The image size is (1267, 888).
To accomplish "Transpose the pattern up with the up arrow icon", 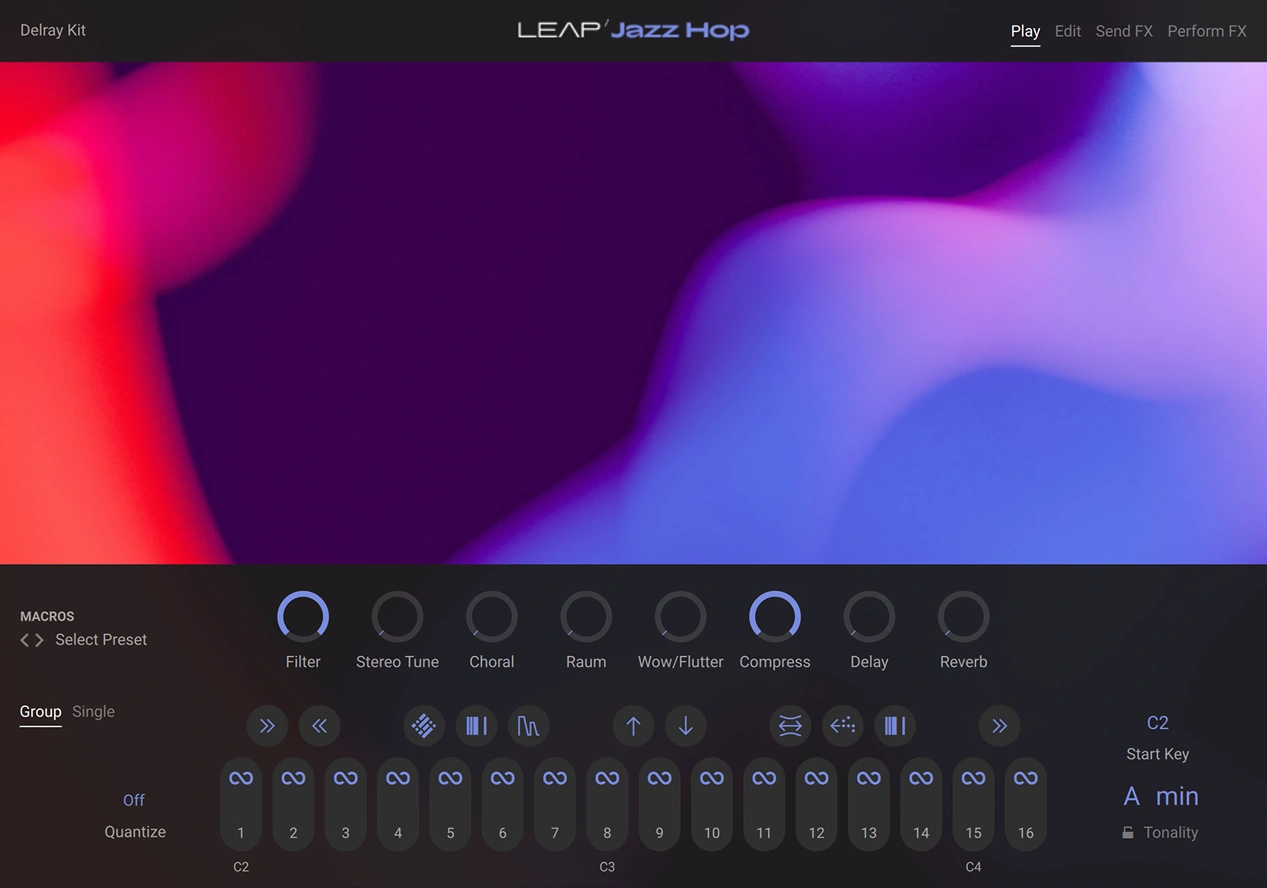I will pyautogui.click(x=633, y=726).
